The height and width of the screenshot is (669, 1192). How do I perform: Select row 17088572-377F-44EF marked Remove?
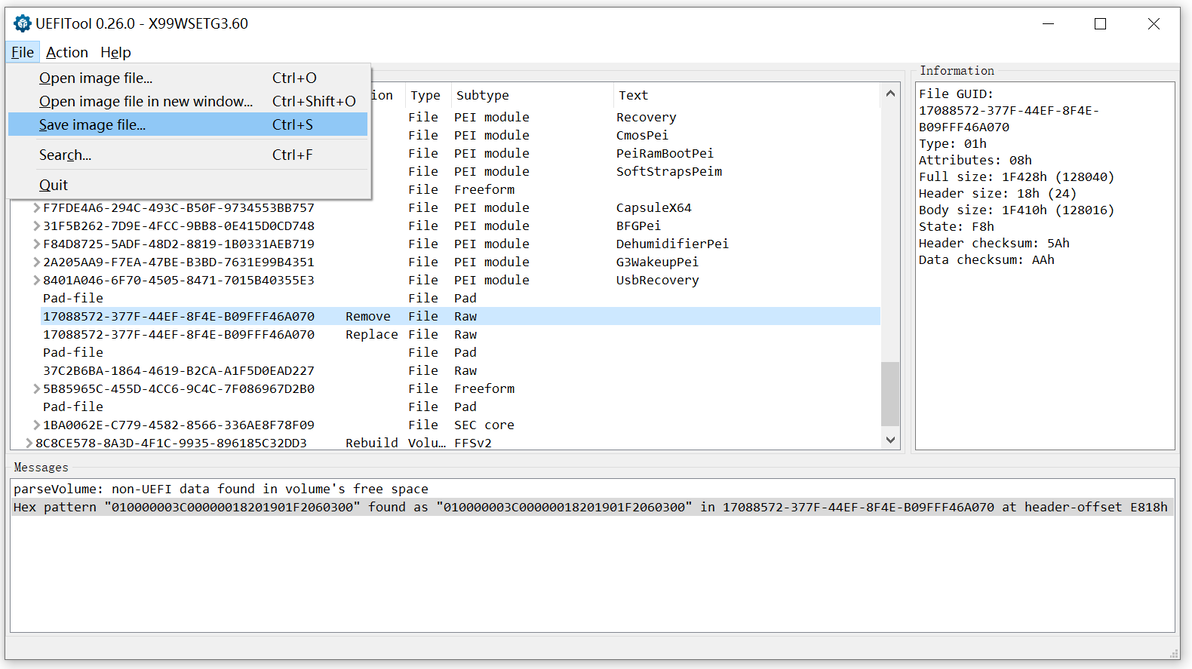pos(461,316)
